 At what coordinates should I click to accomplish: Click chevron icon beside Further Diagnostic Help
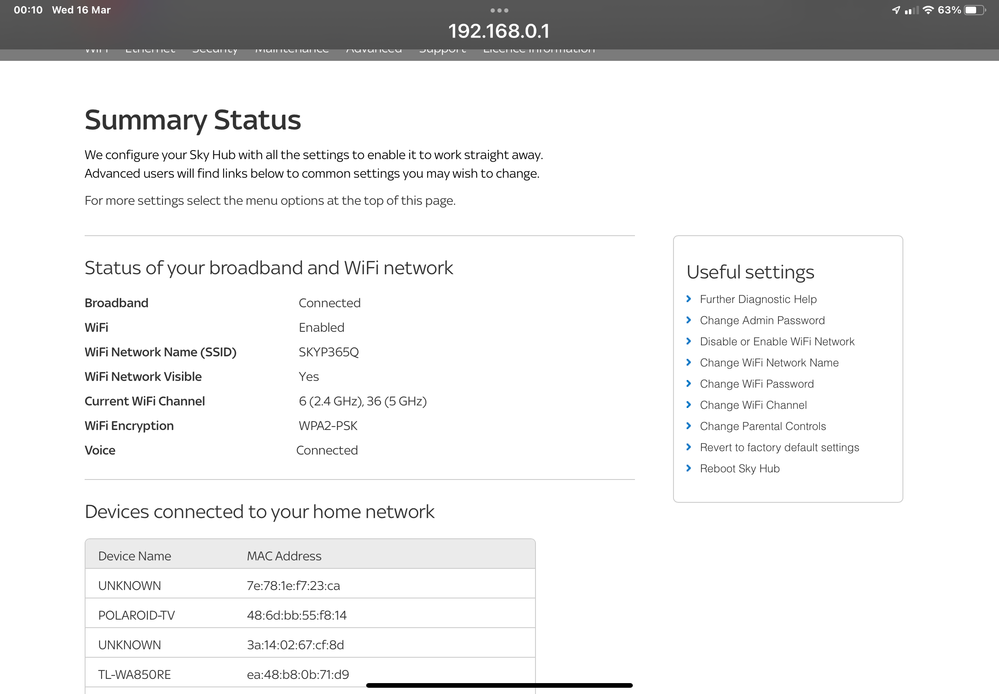(x=689, y=299)
